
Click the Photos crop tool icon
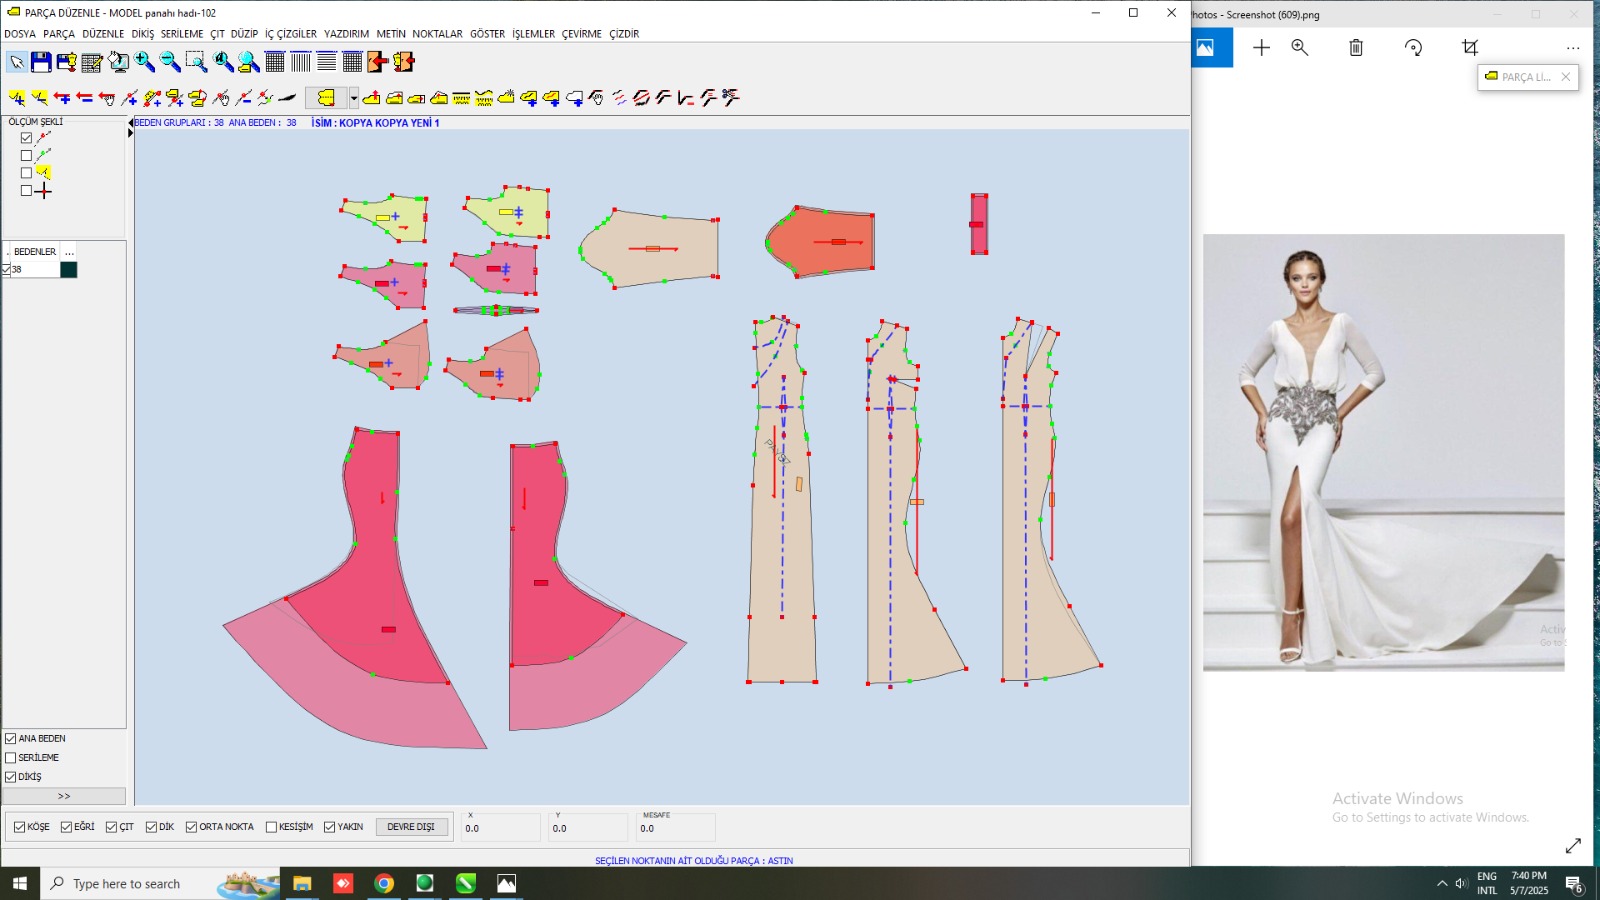pyautogui.click(x=1469, y=47)
